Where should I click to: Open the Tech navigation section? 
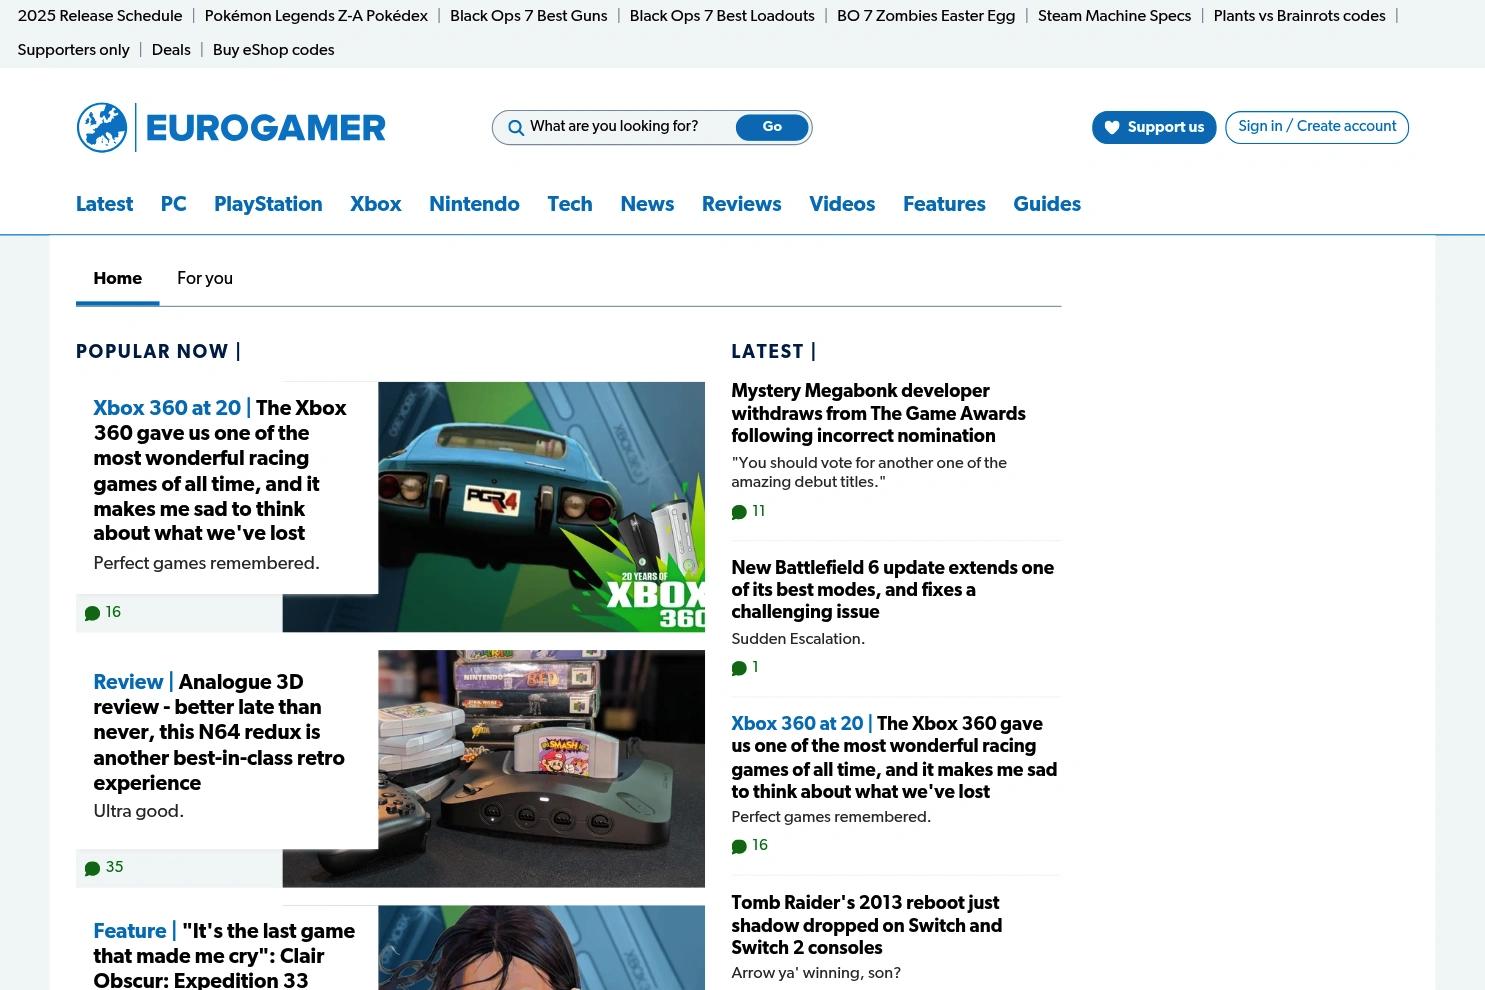point(570,205)
